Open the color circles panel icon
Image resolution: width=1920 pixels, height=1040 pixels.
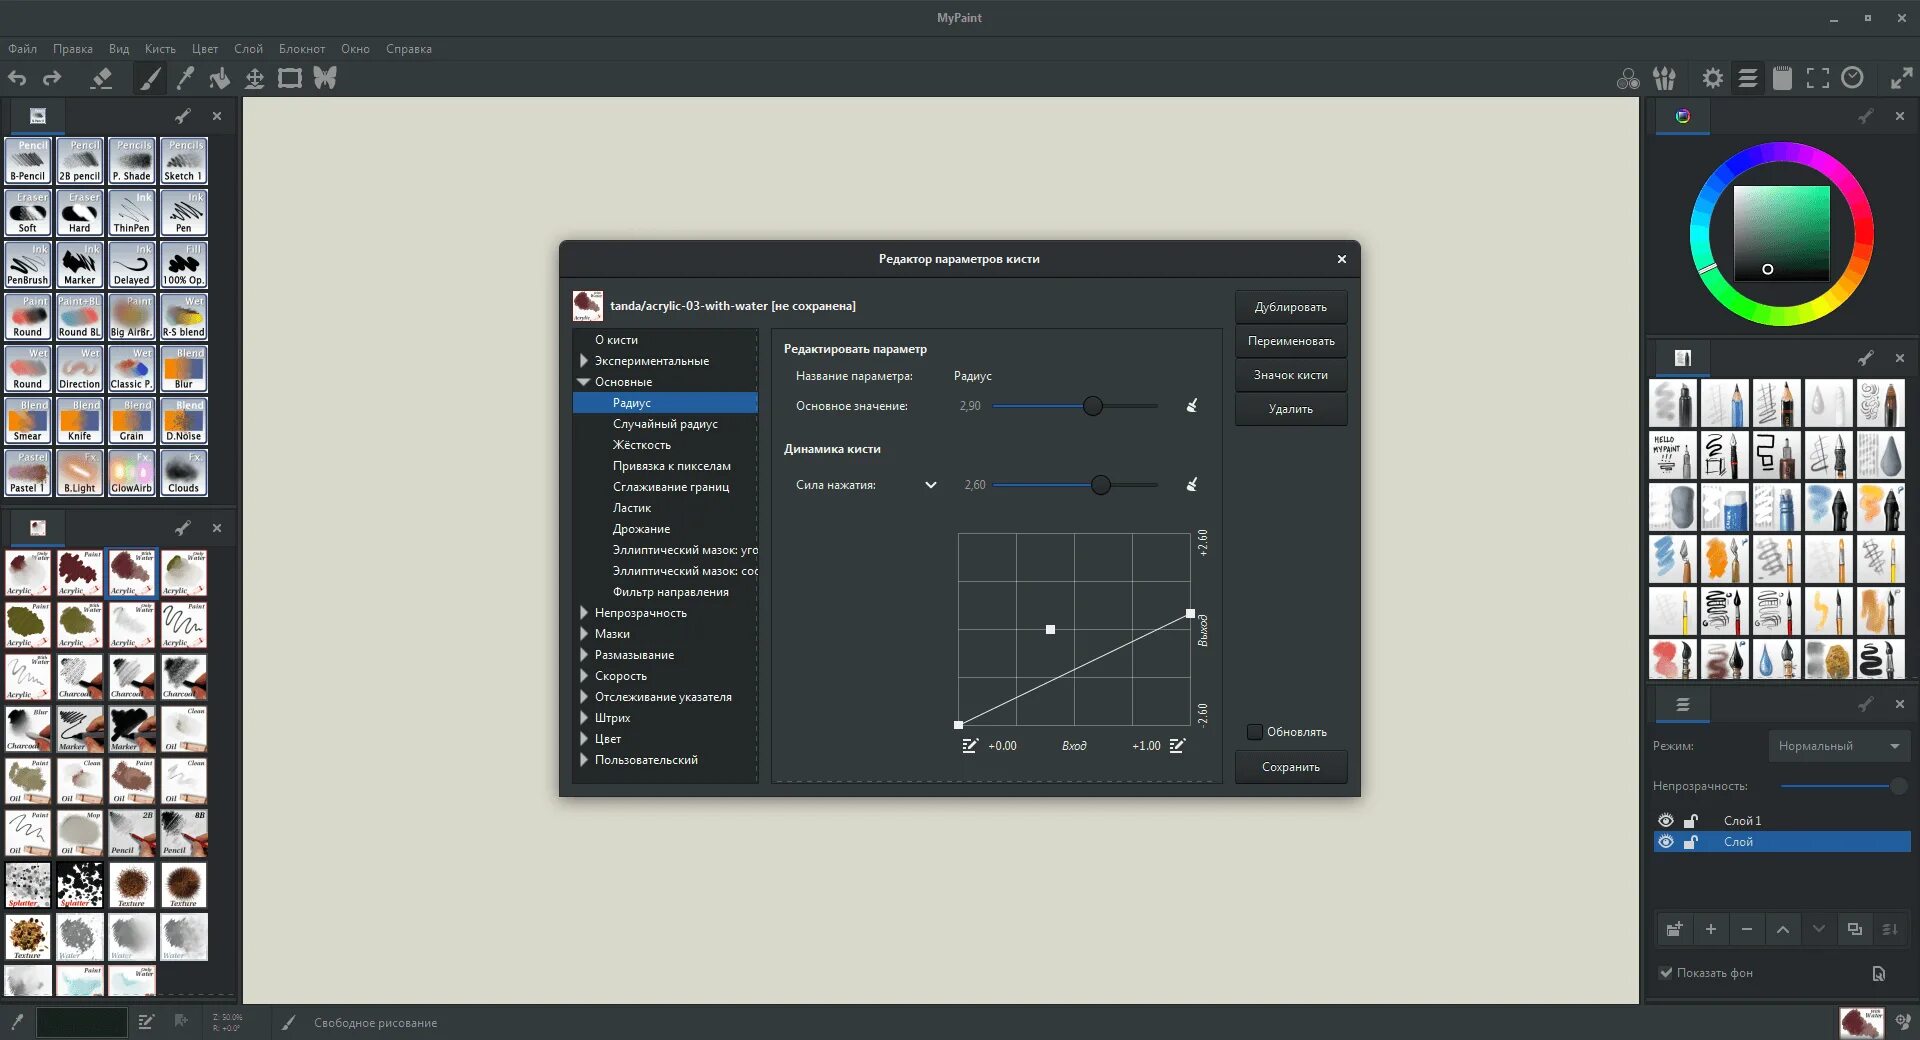click(1628, 78)
